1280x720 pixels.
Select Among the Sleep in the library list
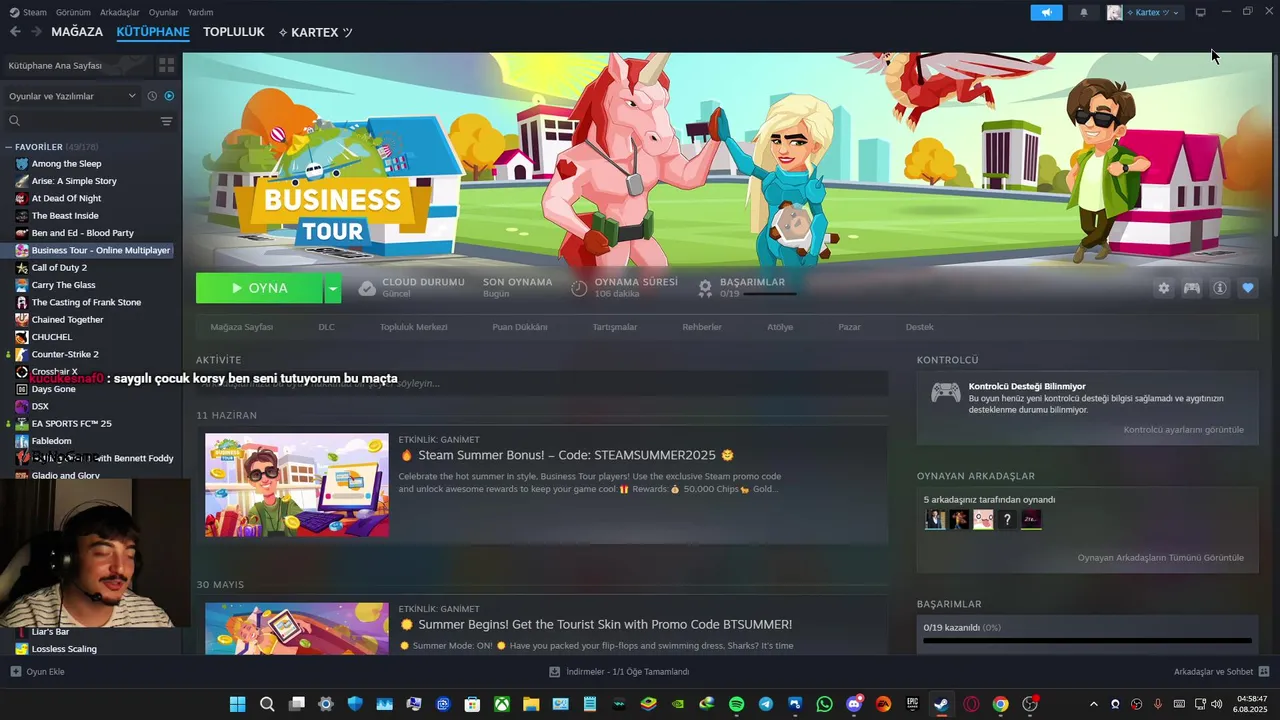(66, 164)
